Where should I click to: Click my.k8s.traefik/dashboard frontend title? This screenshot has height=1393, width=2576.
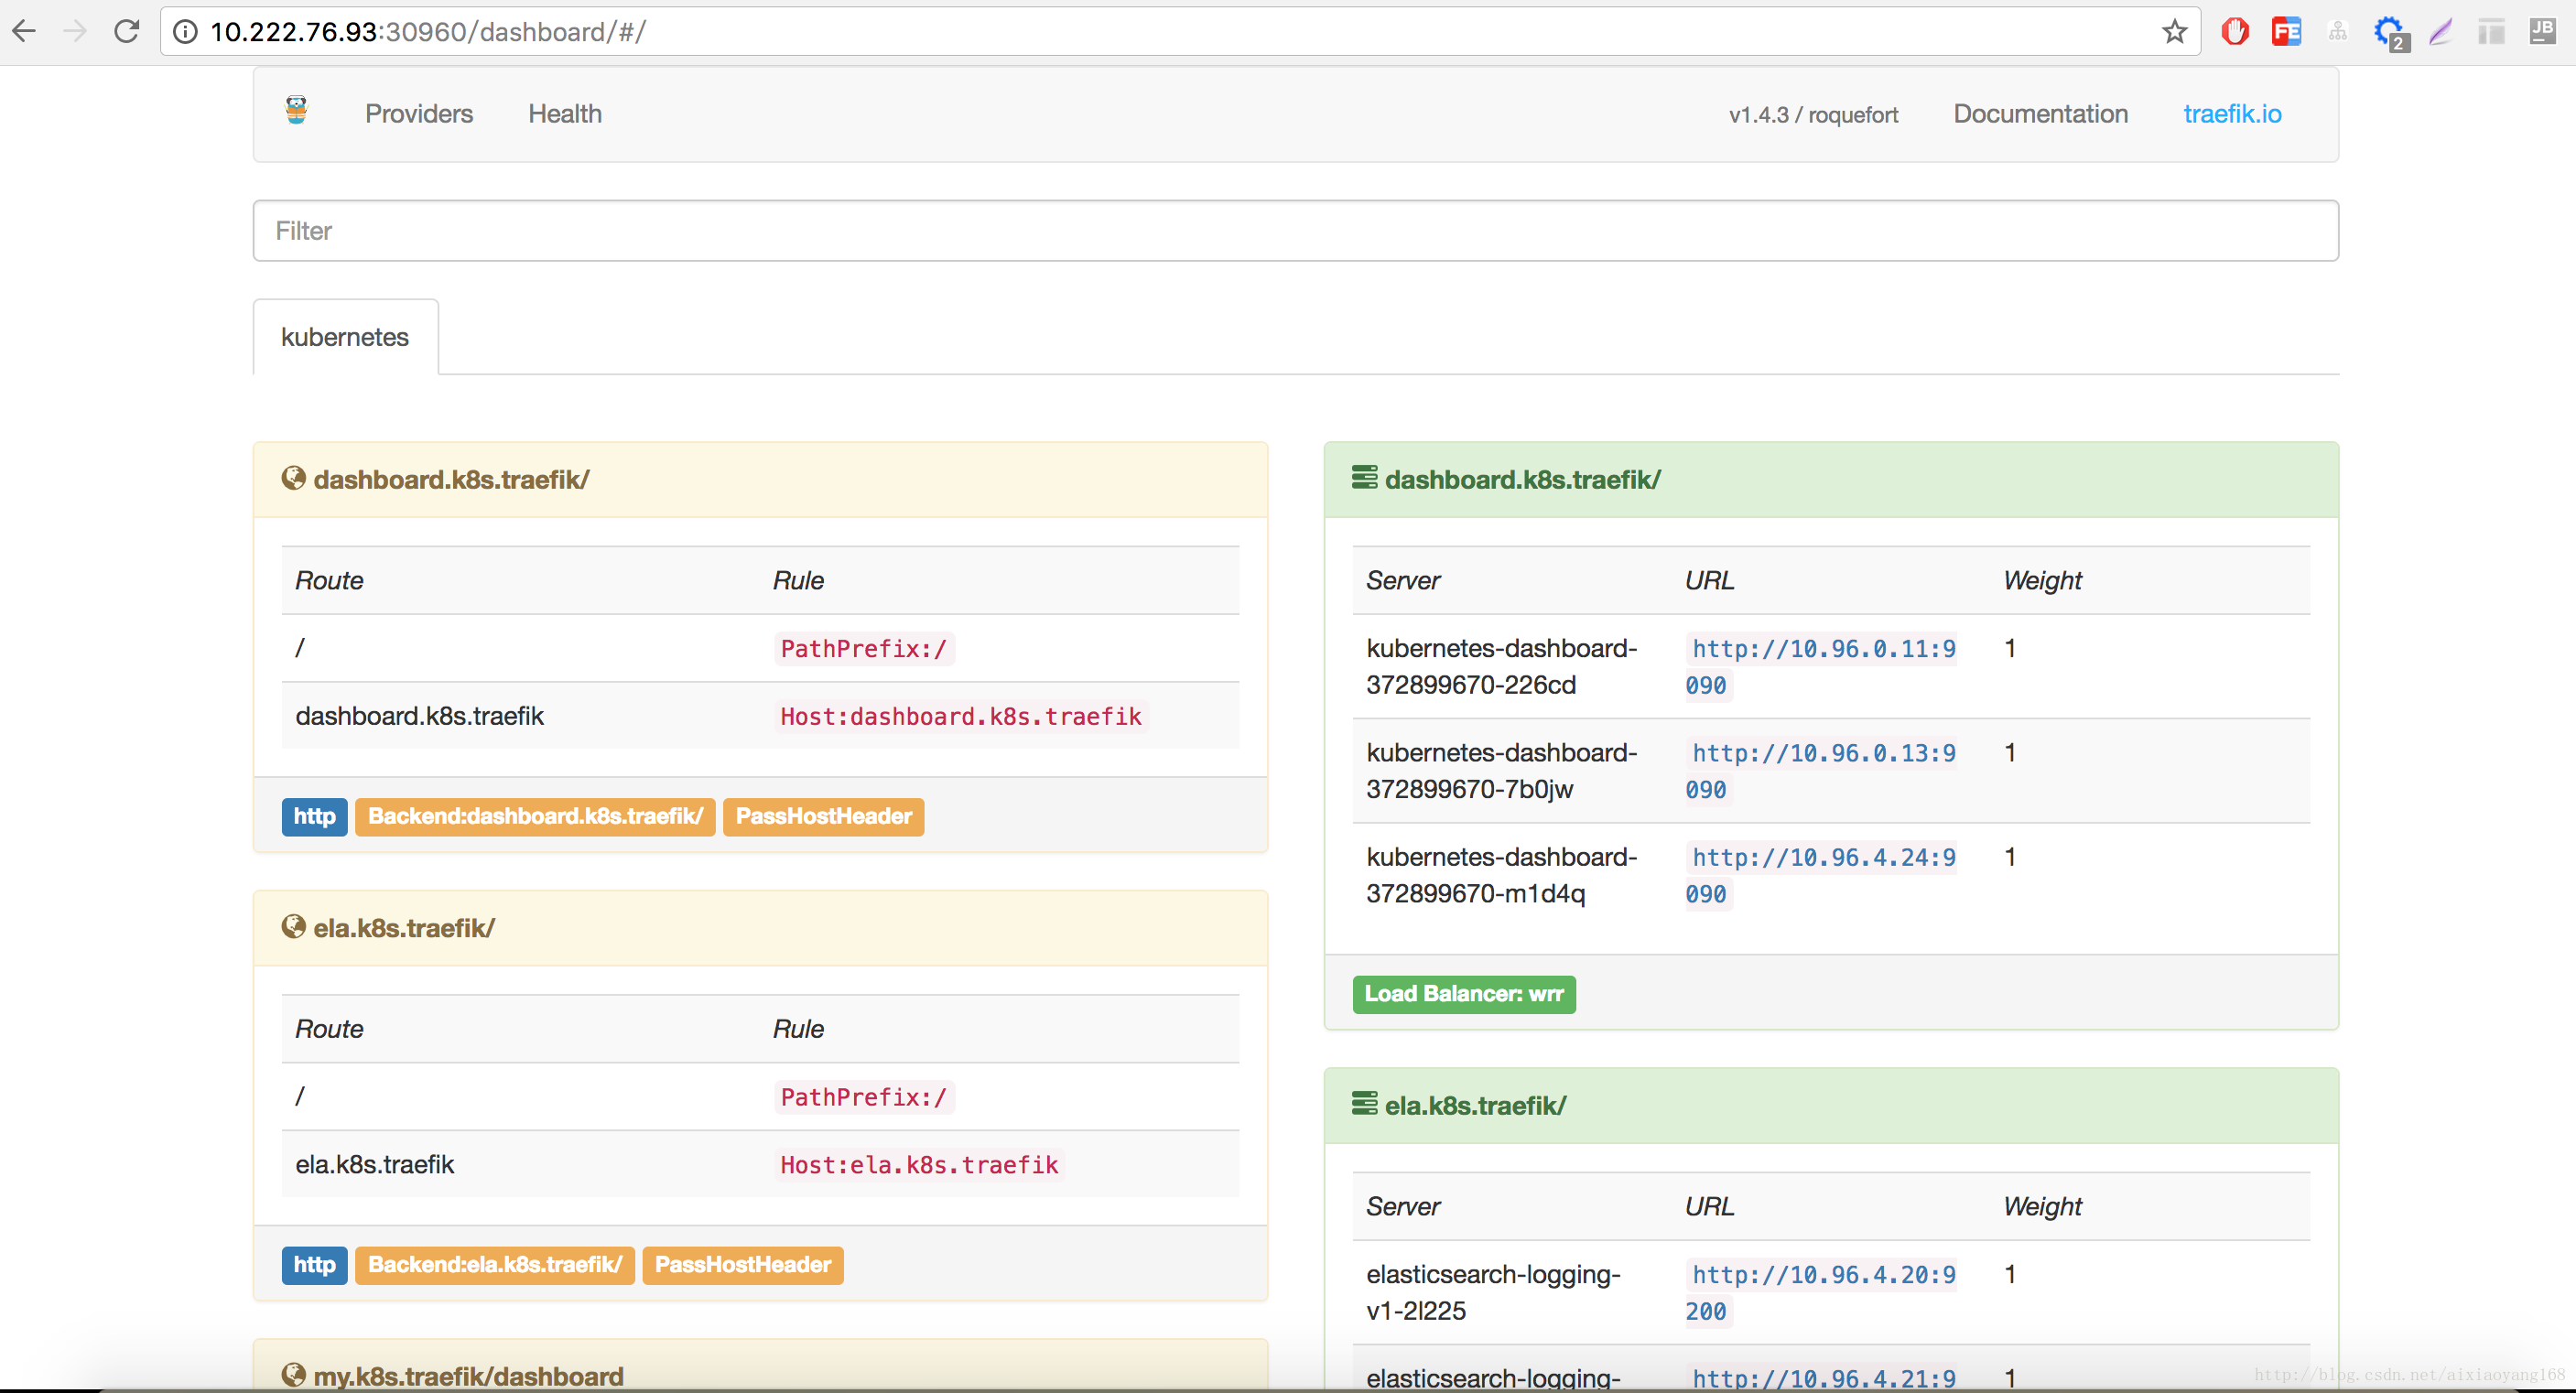coord(468,1376)
